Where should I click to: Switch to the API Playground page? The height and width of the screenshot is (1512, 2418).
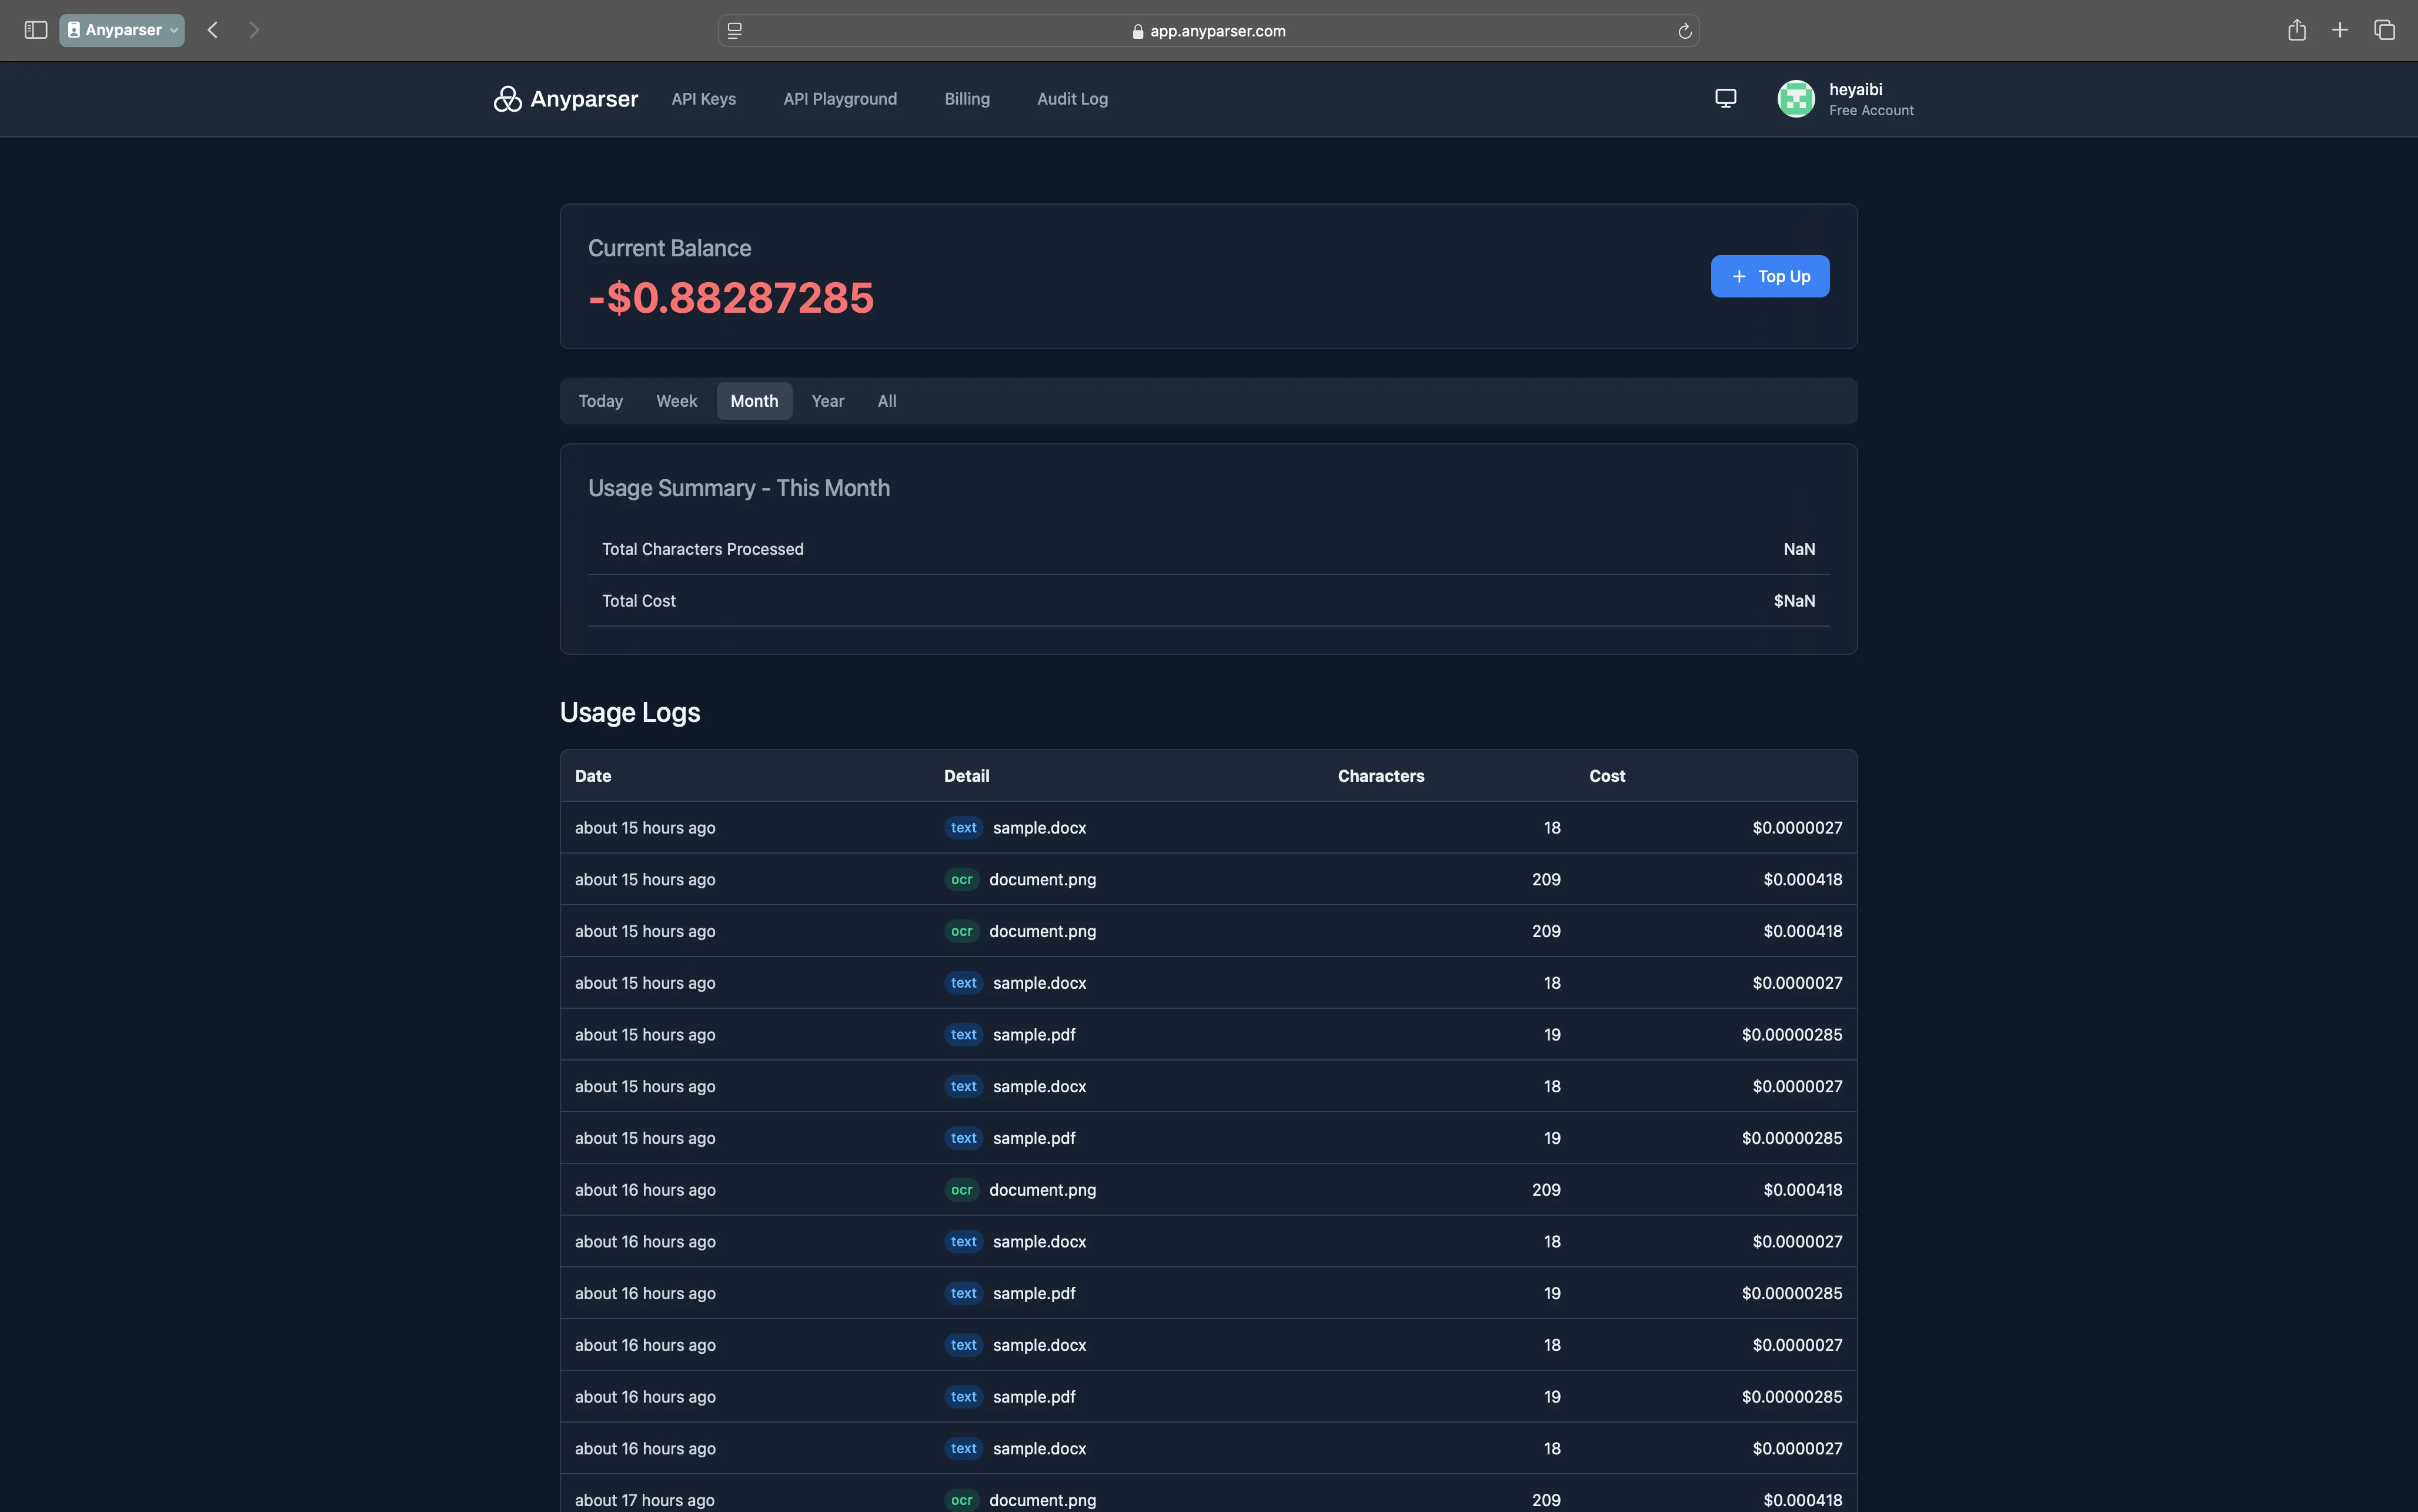coord(839,99)
